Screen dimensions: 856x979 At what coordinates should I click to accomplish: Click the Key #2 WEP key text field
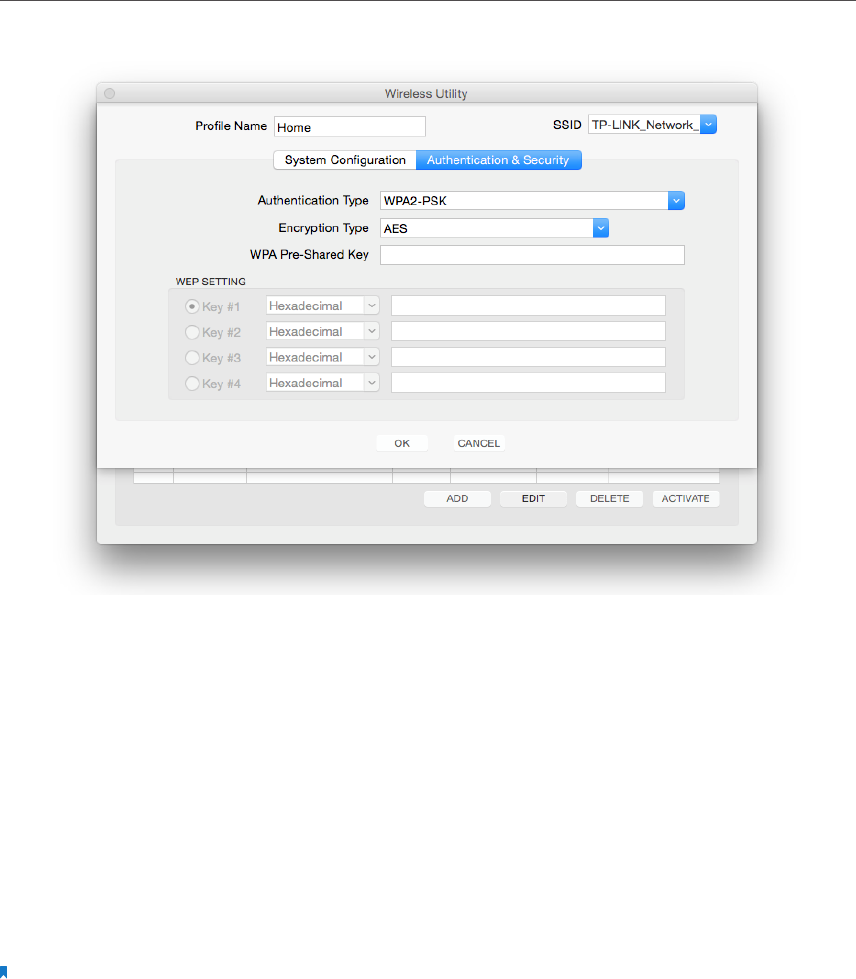(528, 332)
